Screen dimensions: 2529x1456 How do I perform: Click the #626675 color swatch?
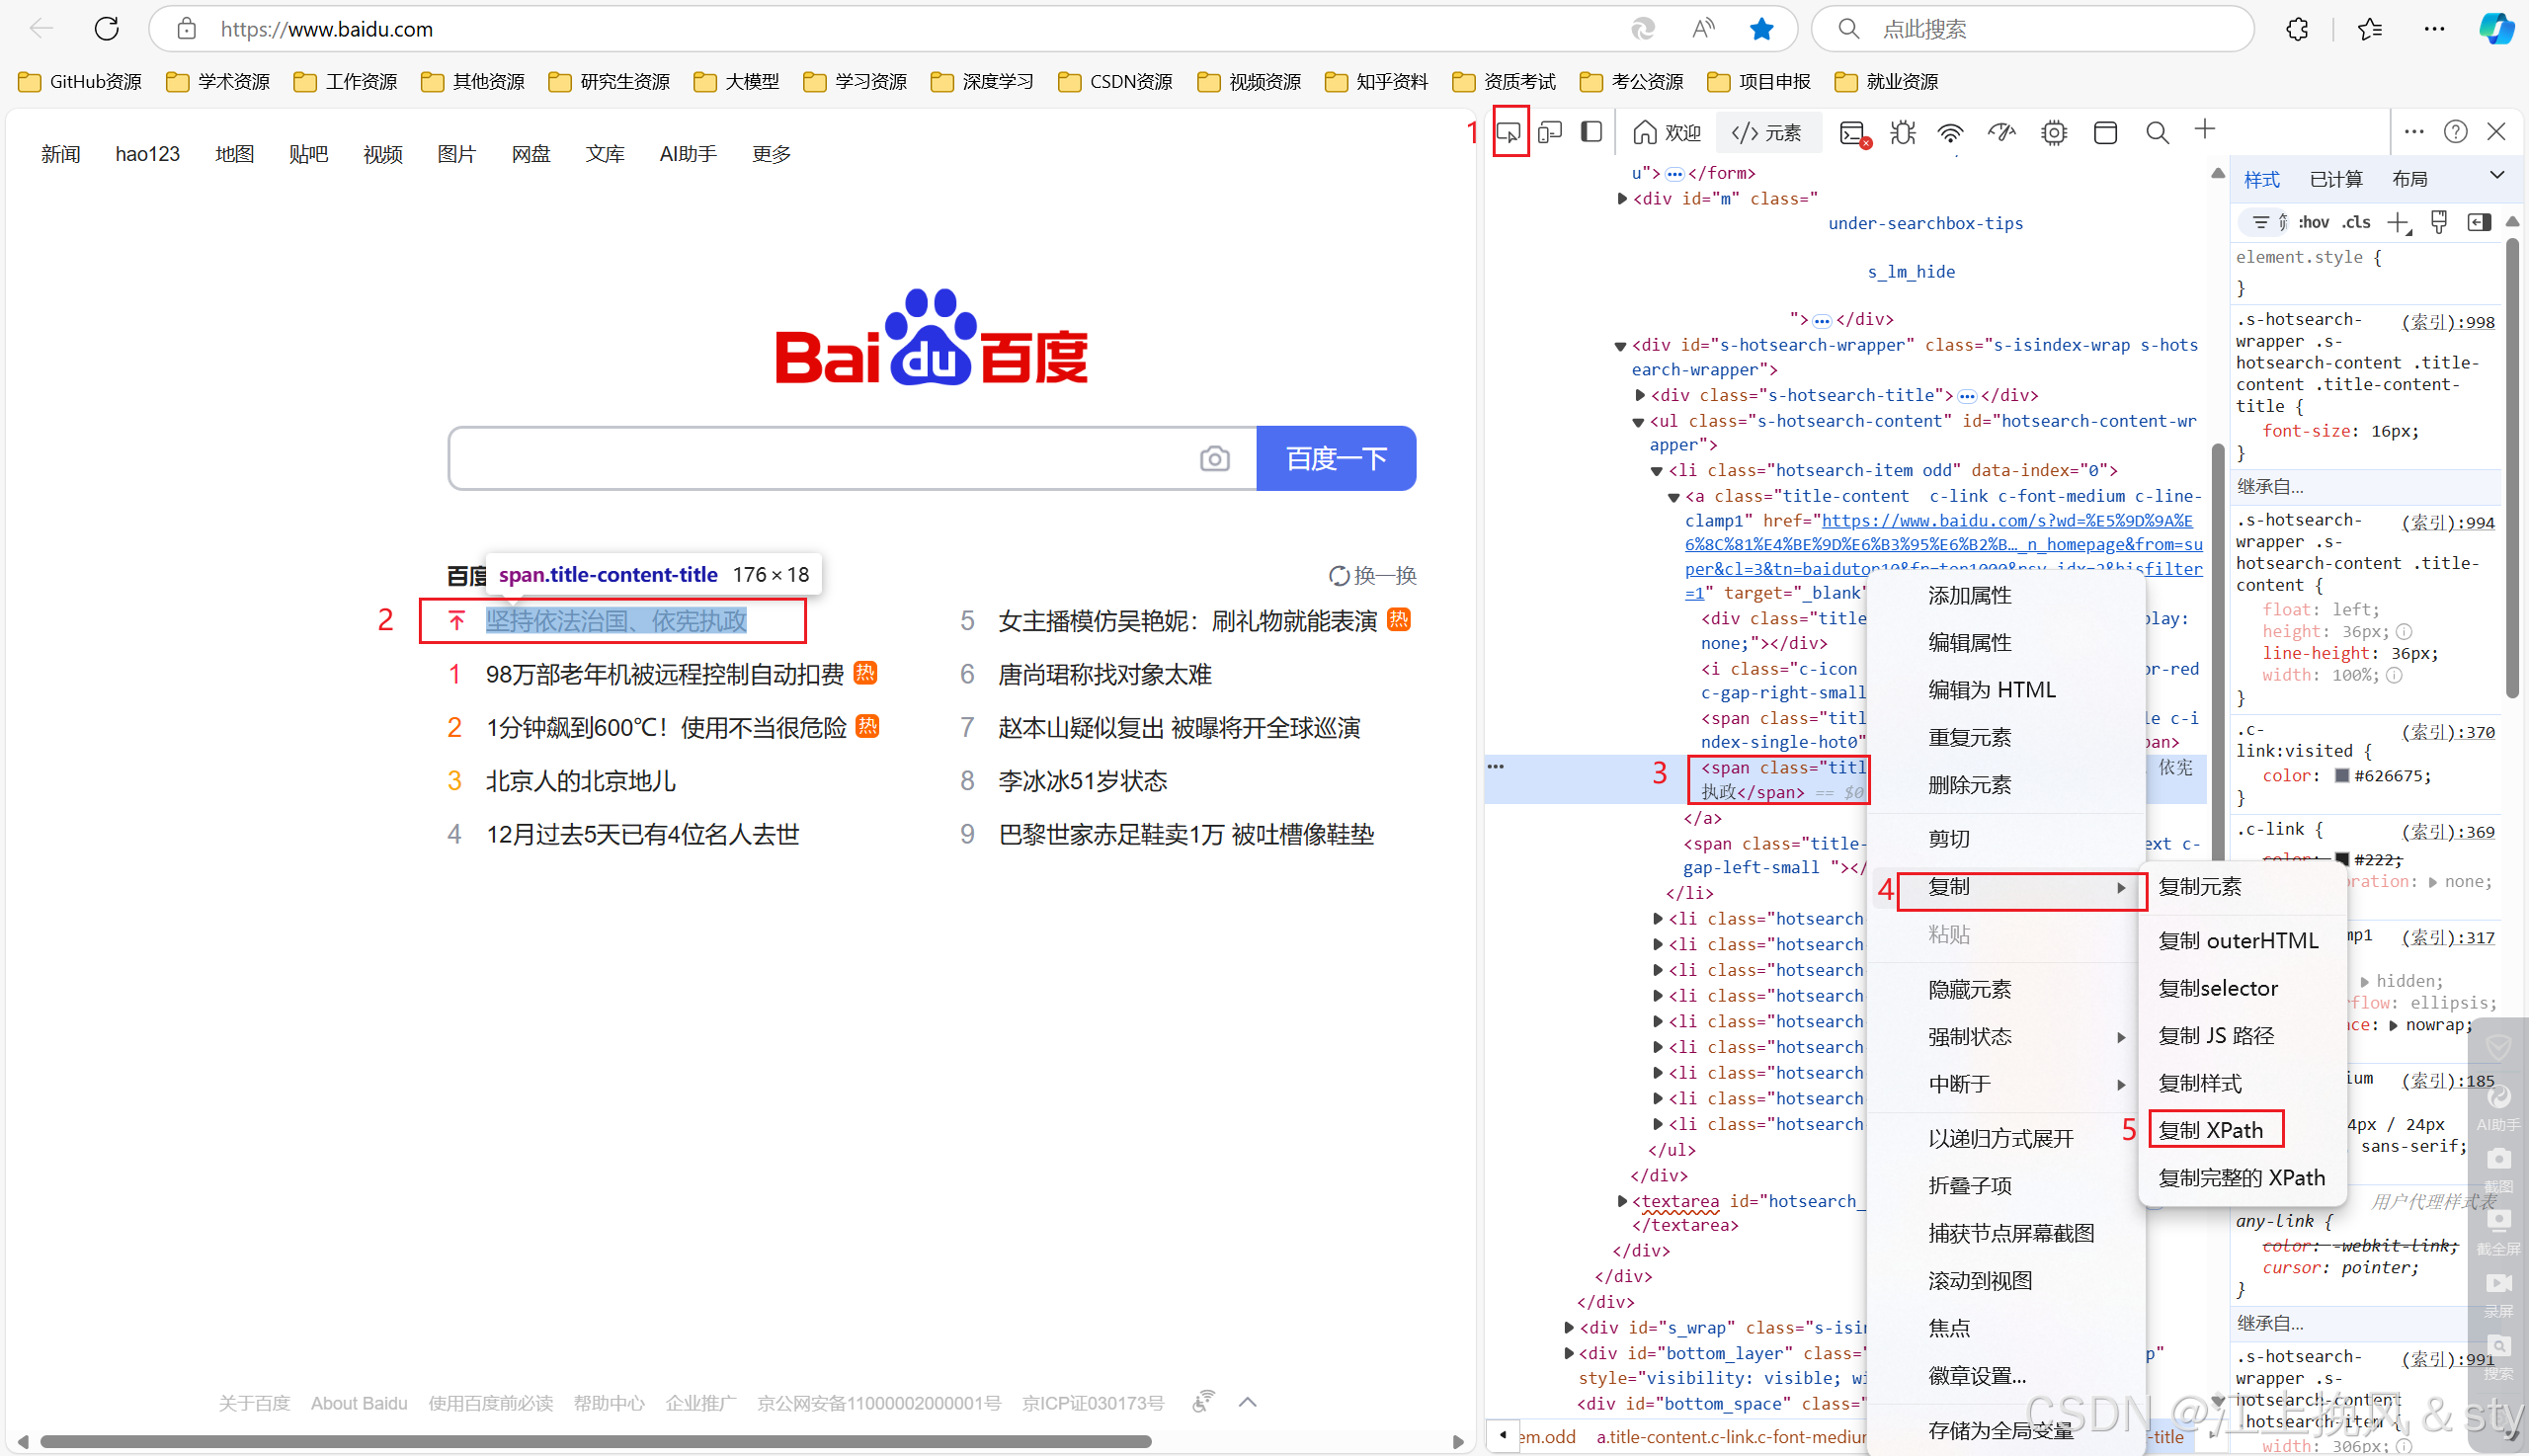coord(2342,776)
